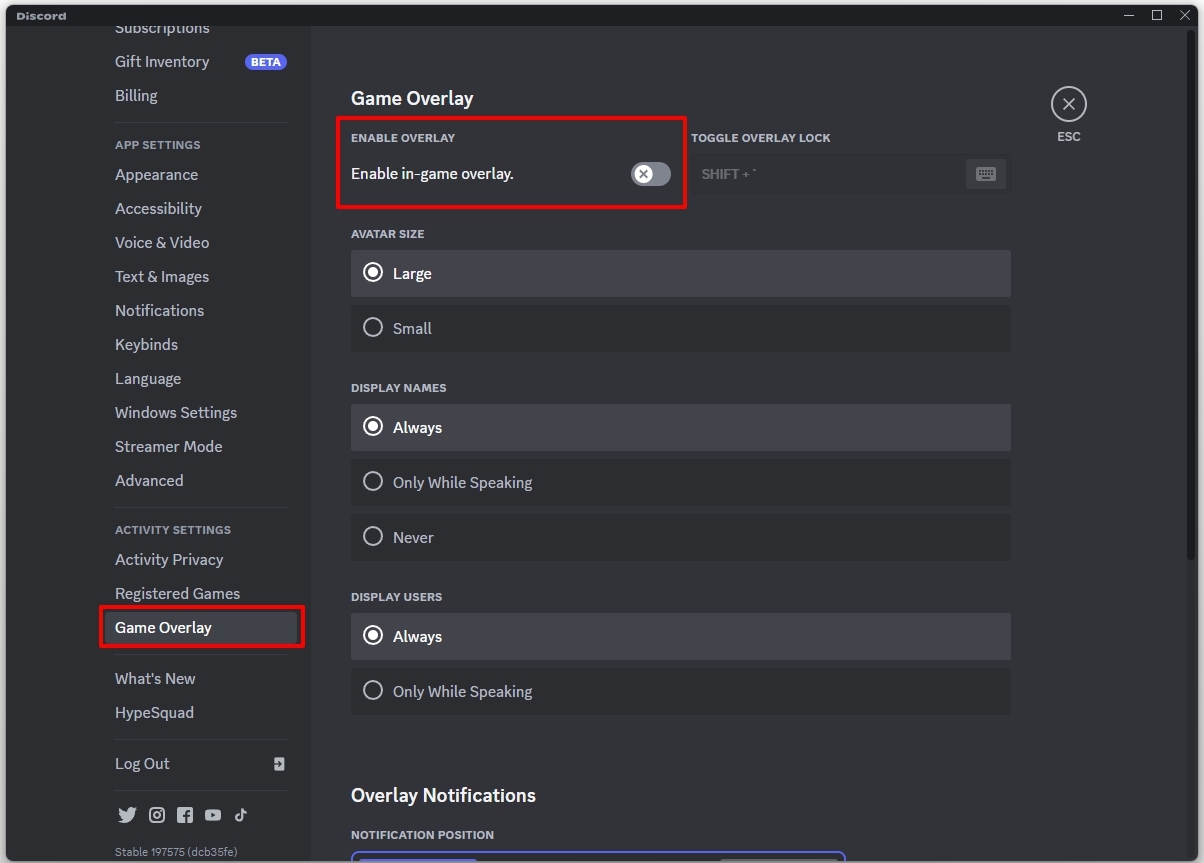Enable the in-game overlay toggle

(x=650, y=174)
